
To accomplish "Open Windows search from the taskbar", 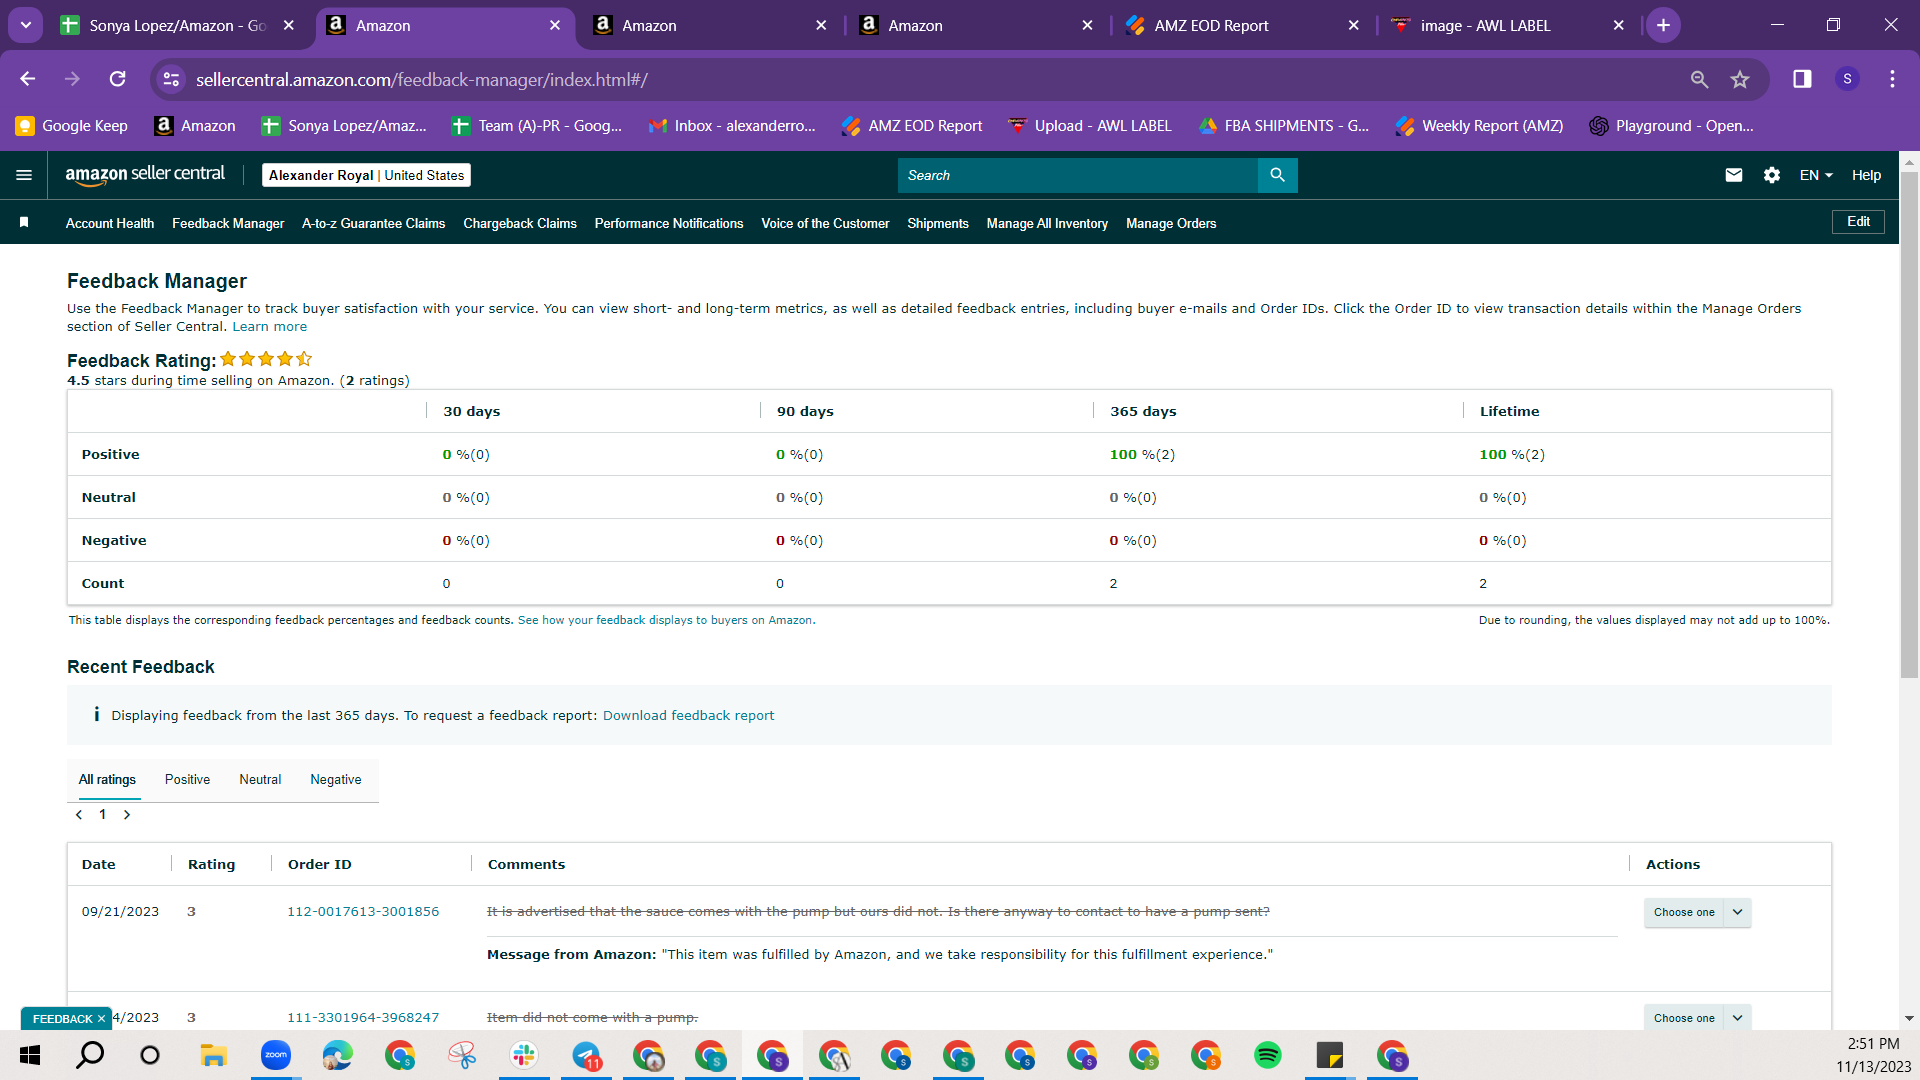I will coord(90,1055).
